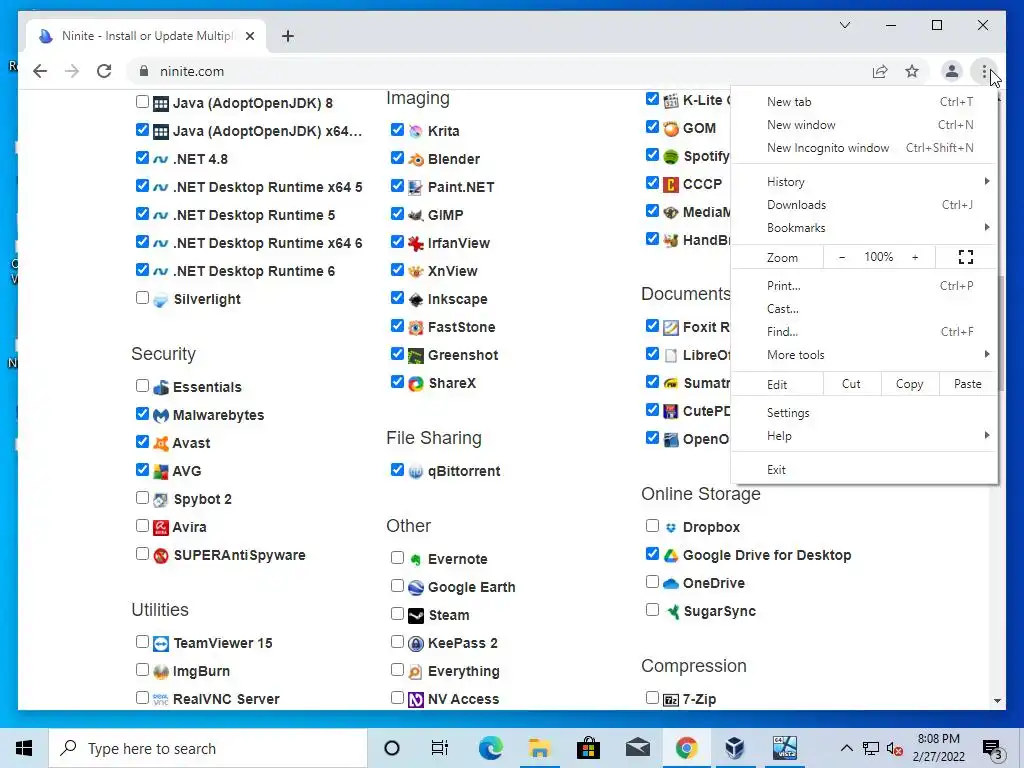
Task: Open a new tab with plus button
Action: (x=288, y=36)
